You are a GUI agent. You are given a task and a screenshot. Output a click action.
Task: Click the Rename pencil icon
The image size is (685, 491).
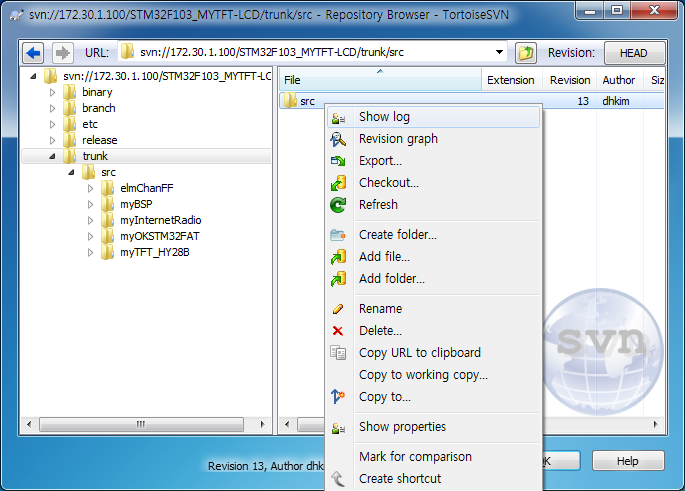click(x=338, y=309)
